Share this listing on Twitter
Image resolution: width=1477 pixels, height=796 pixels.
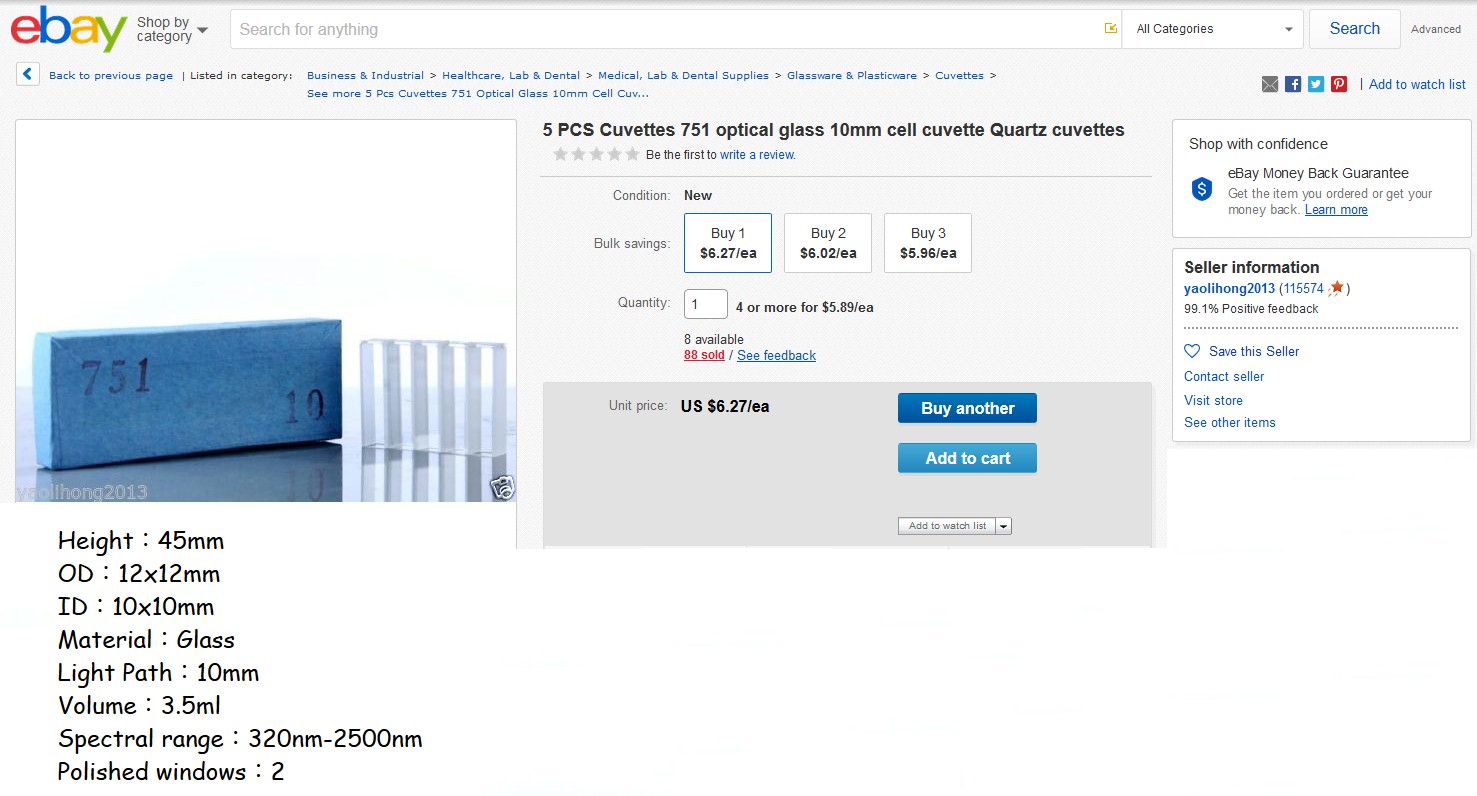pyautogui.click(x=1316, y=85)
